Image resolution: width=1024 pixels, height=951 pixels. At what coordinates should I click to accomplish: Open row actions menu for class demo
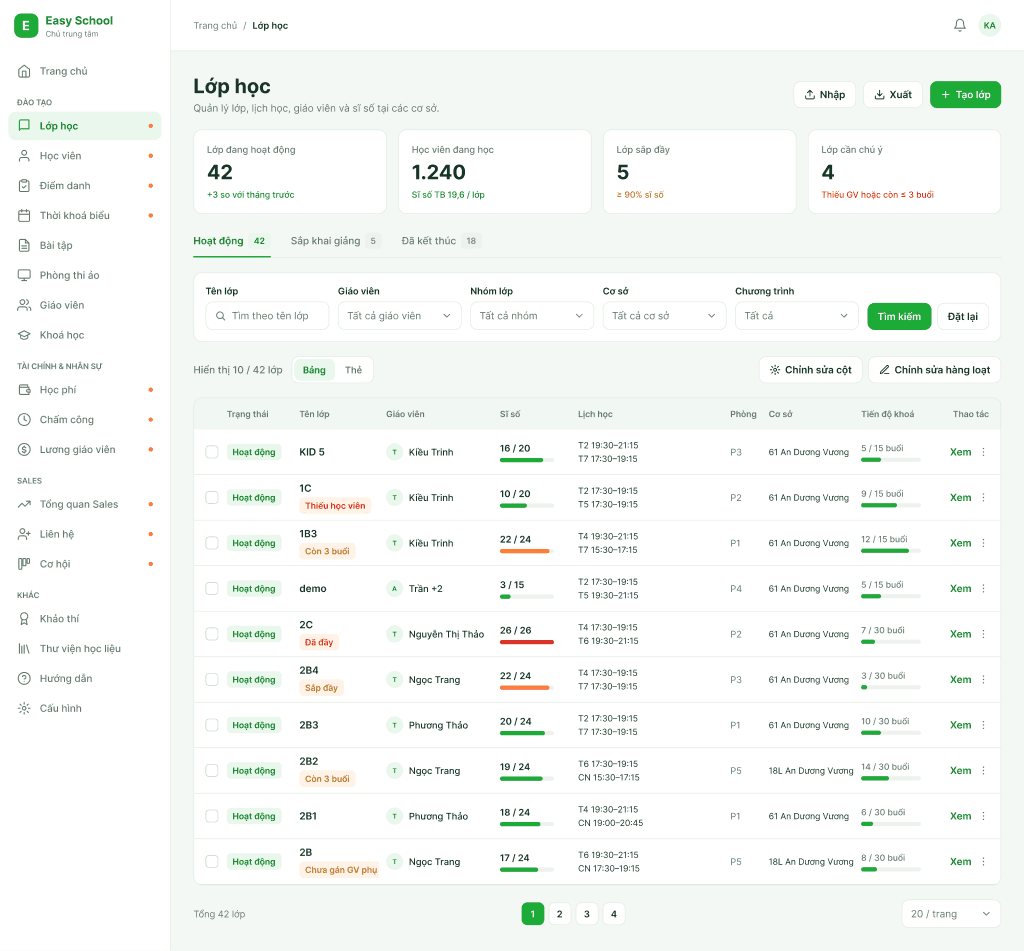click(x=984, y=588)
